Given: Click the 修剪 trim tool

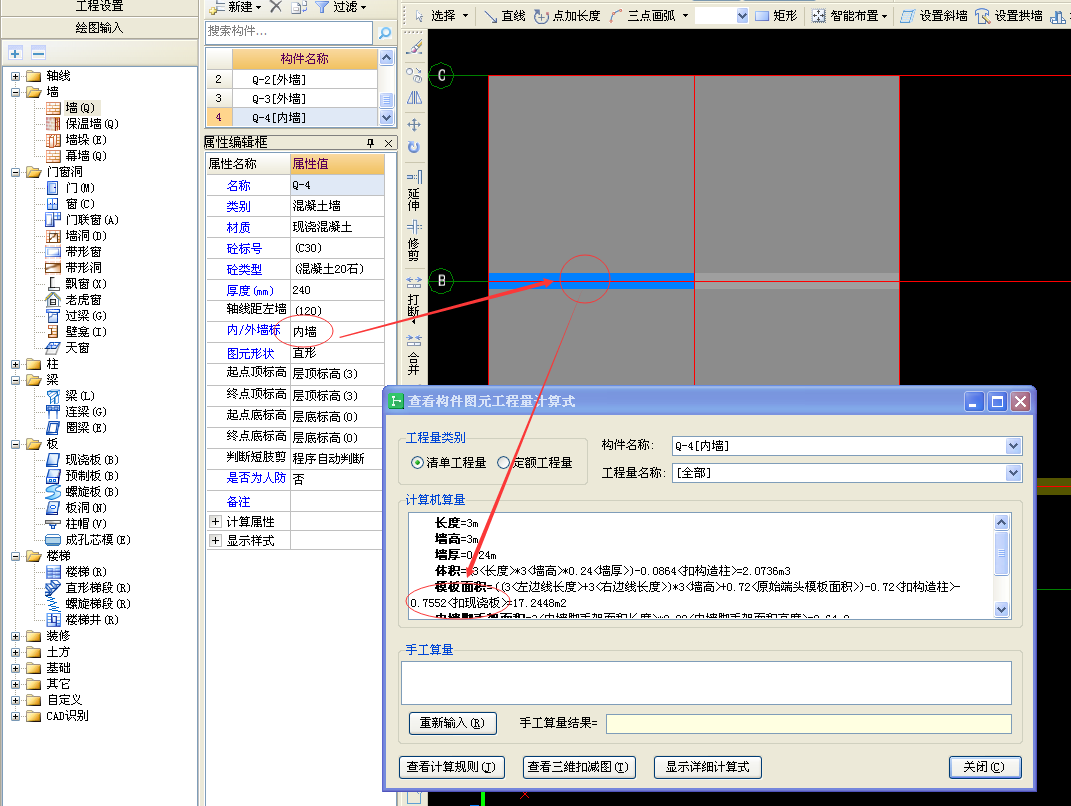Looking at the screenshot, I should (x=414, y=240).
